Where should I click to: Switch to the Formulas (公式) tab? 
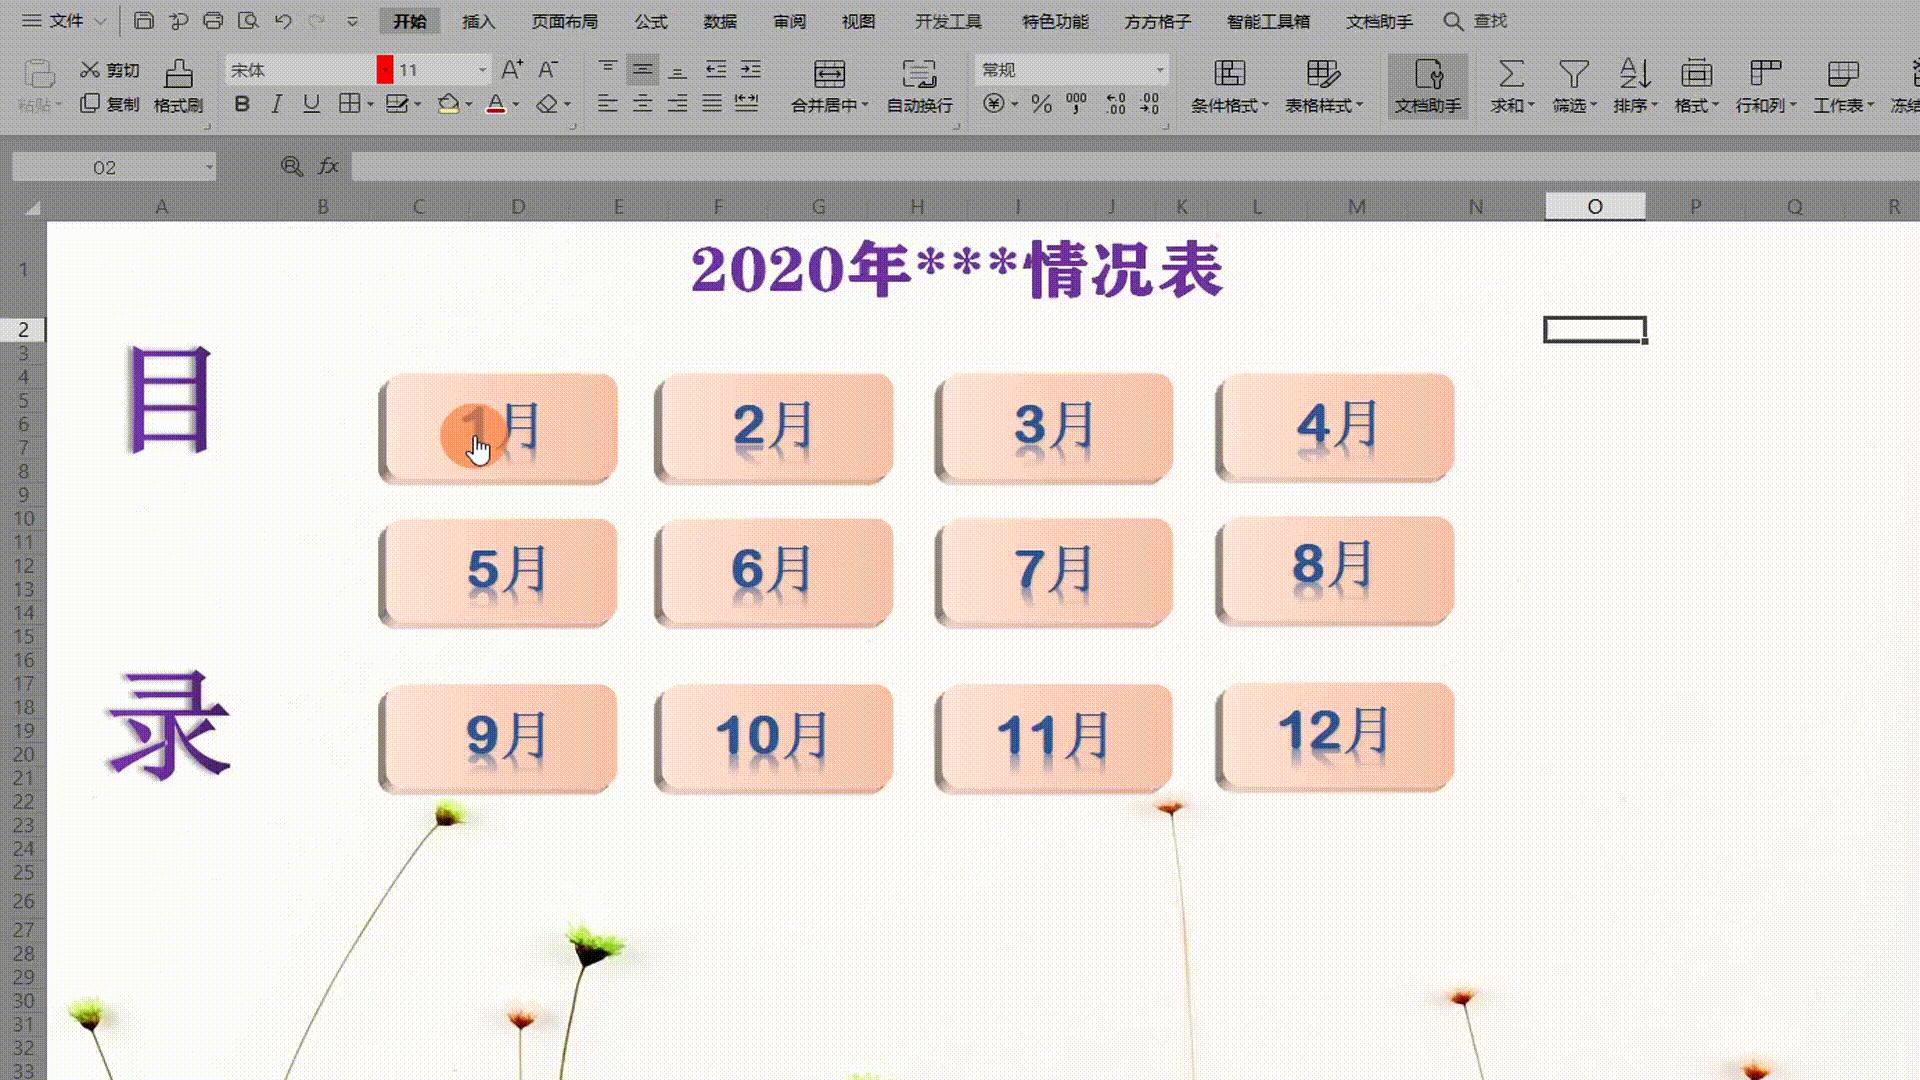click(650, 21)
